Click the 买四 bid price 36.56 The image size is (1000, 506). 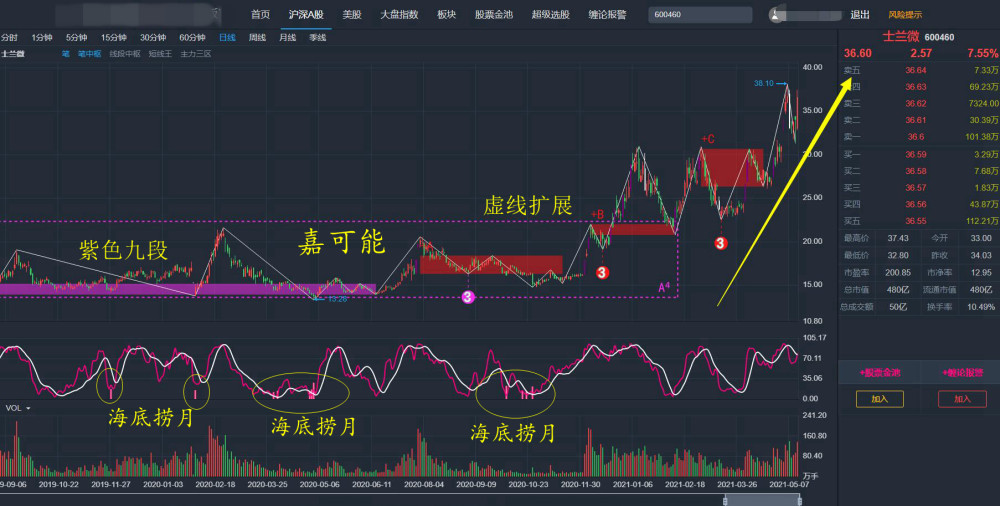pos(916,204)
